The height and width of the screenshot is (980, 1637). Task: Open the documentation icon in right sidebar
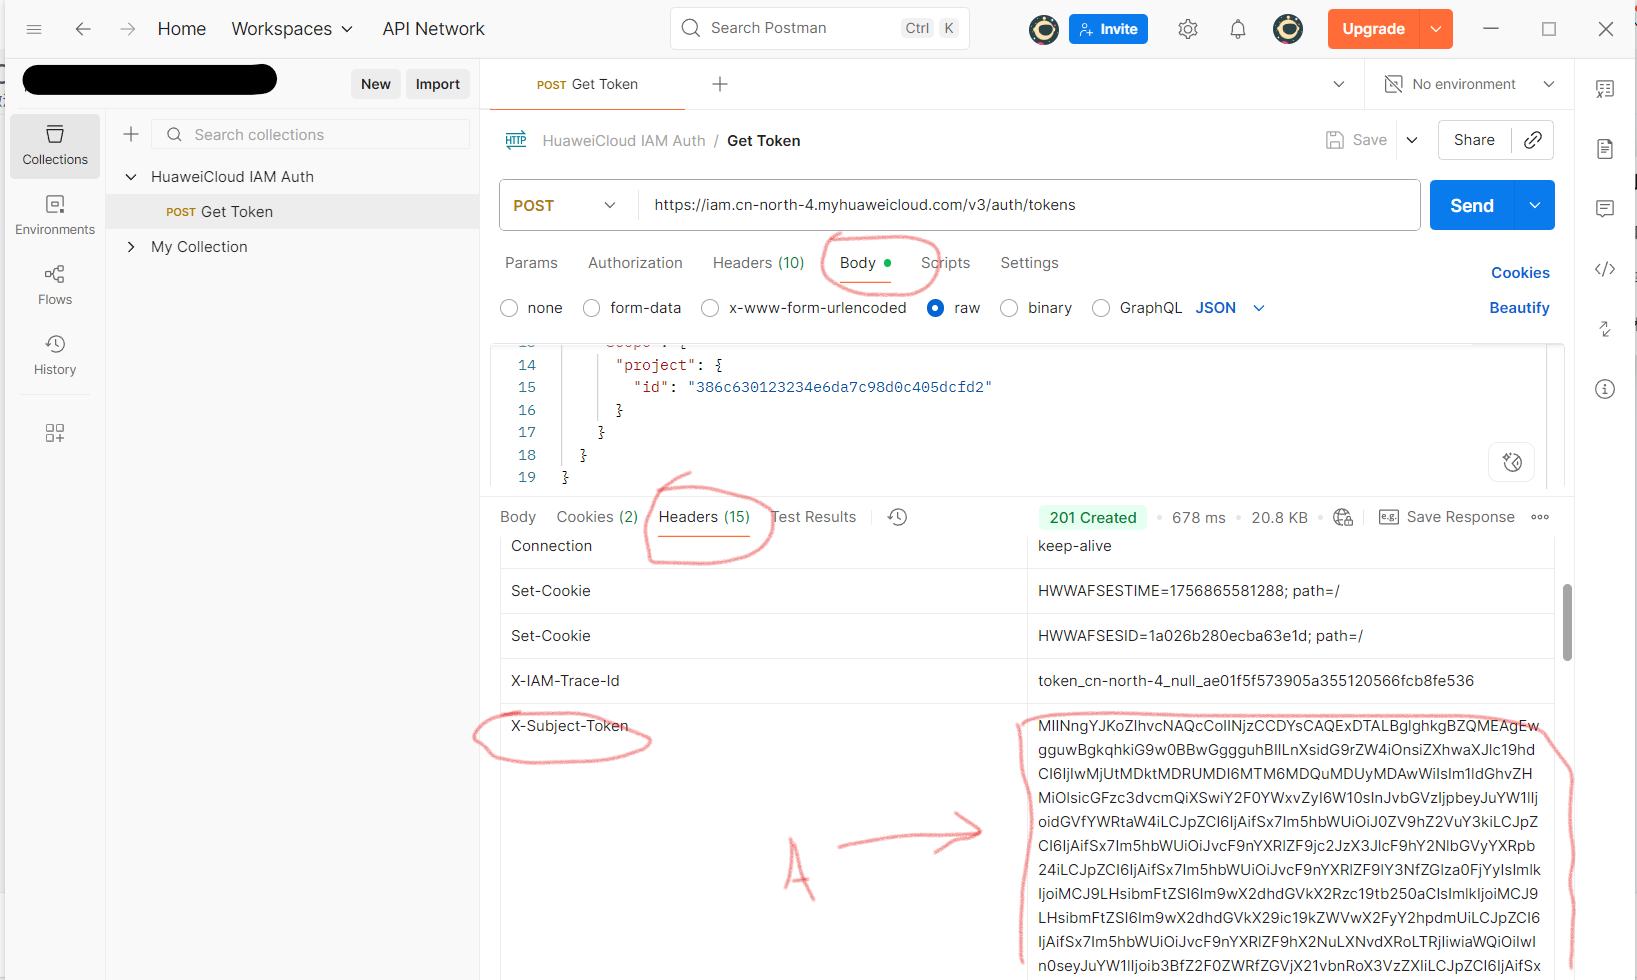click(1605, 149)
